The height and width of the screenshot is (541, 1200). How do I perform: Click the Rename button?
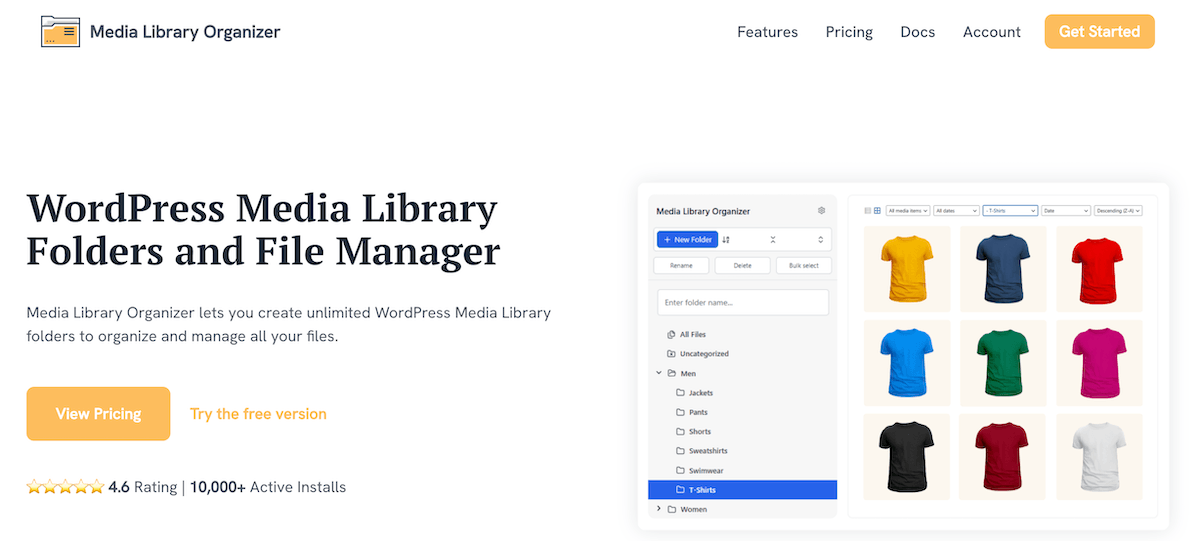[681, 265]
